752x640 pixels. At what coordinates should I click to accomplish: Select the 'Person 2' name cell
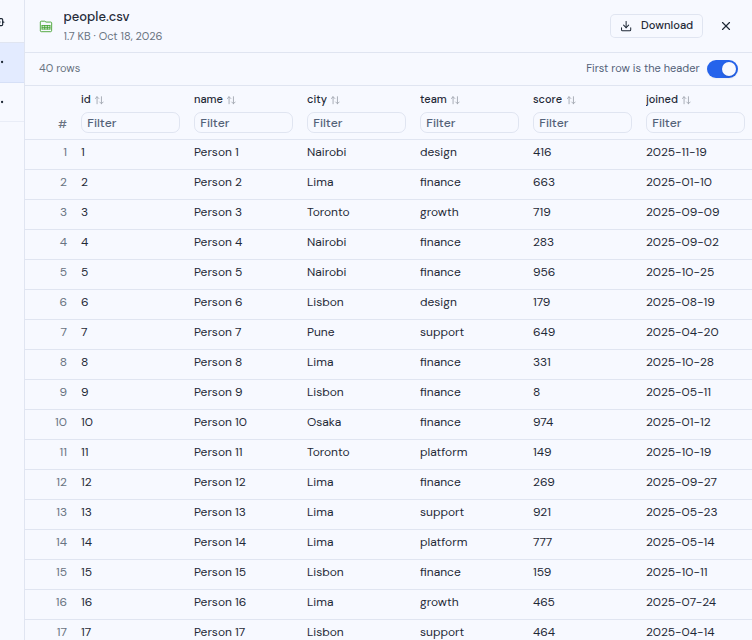(x=218, y=182)
